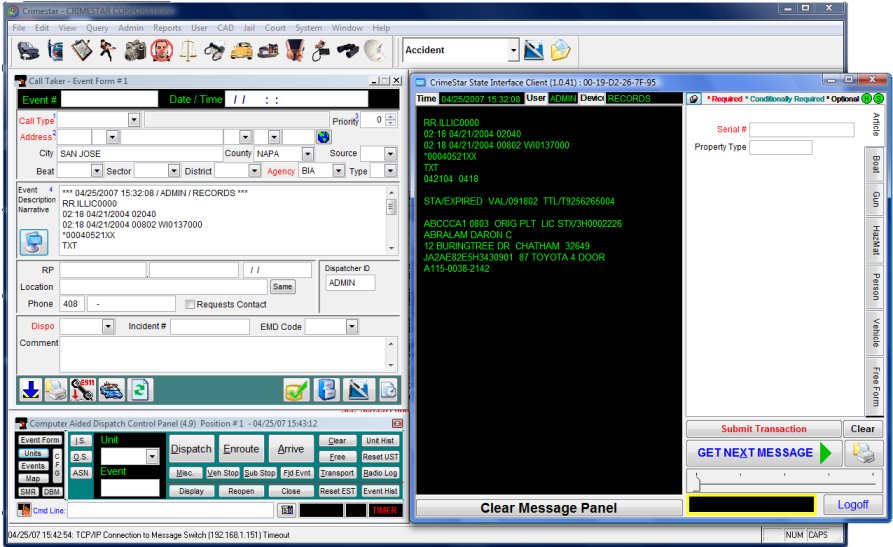Switch to the Free Form tab

tap(874, 386)
